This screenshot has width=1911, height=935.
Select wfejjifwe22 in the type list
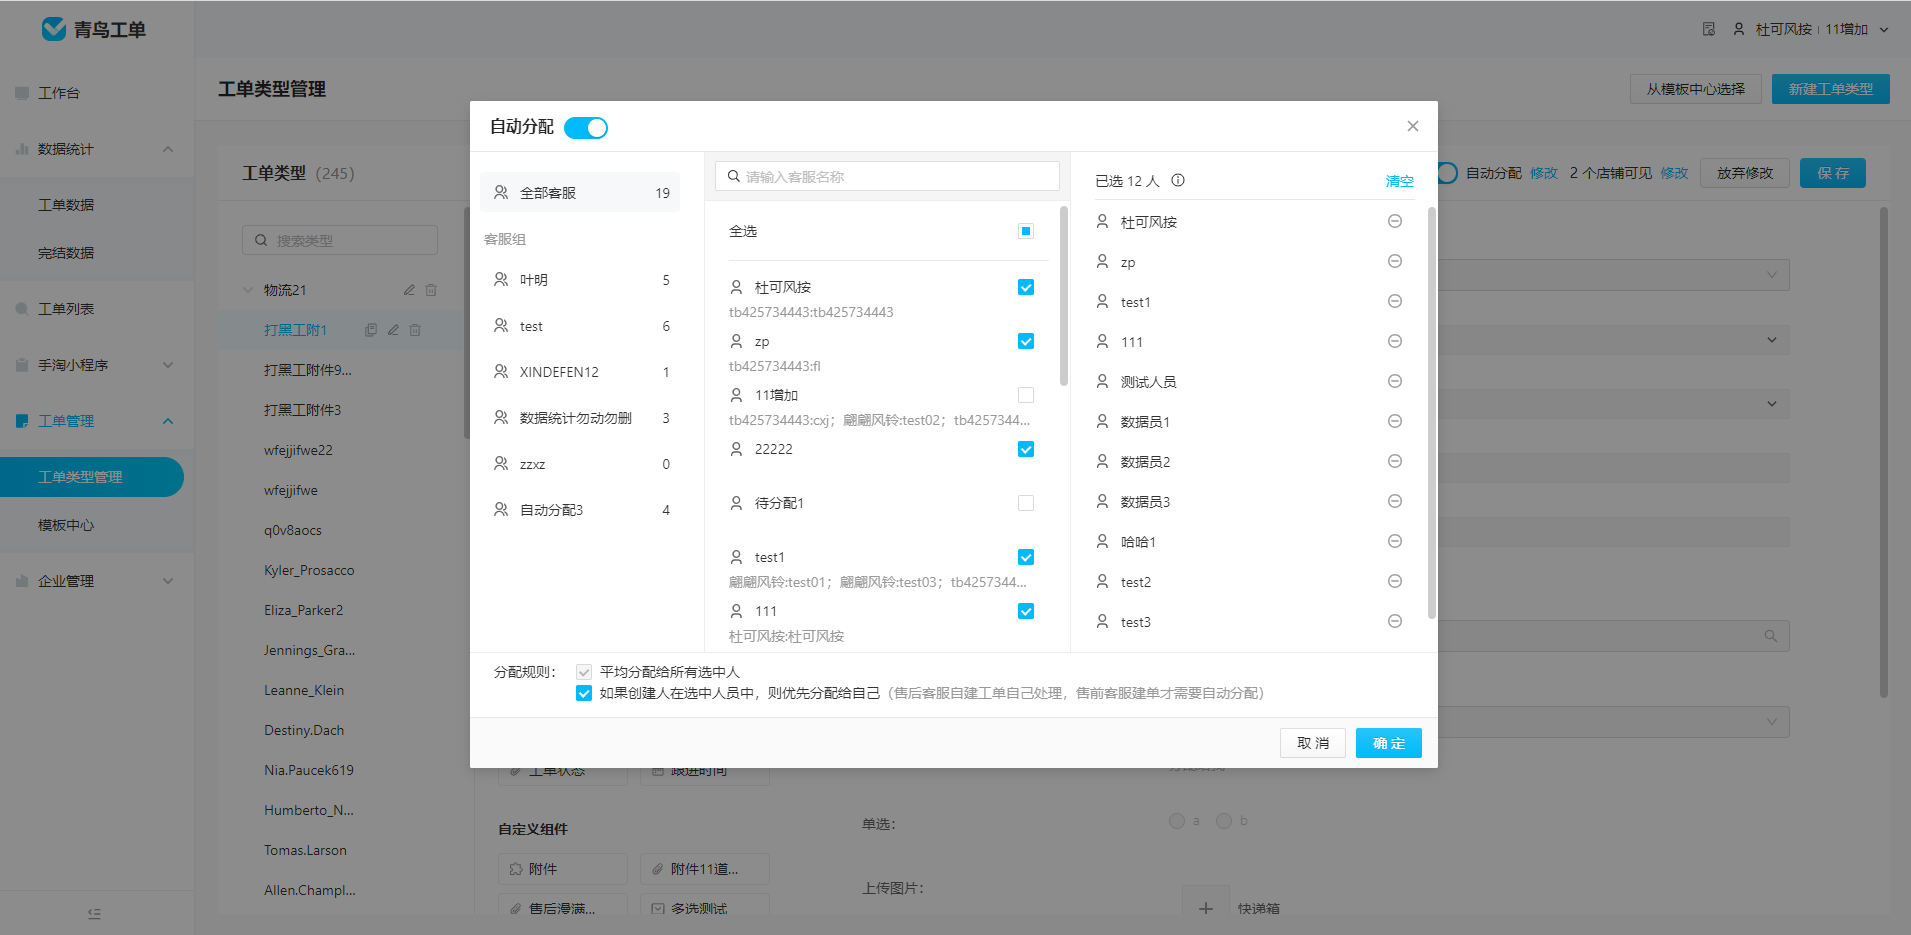[x=298, y=450]
